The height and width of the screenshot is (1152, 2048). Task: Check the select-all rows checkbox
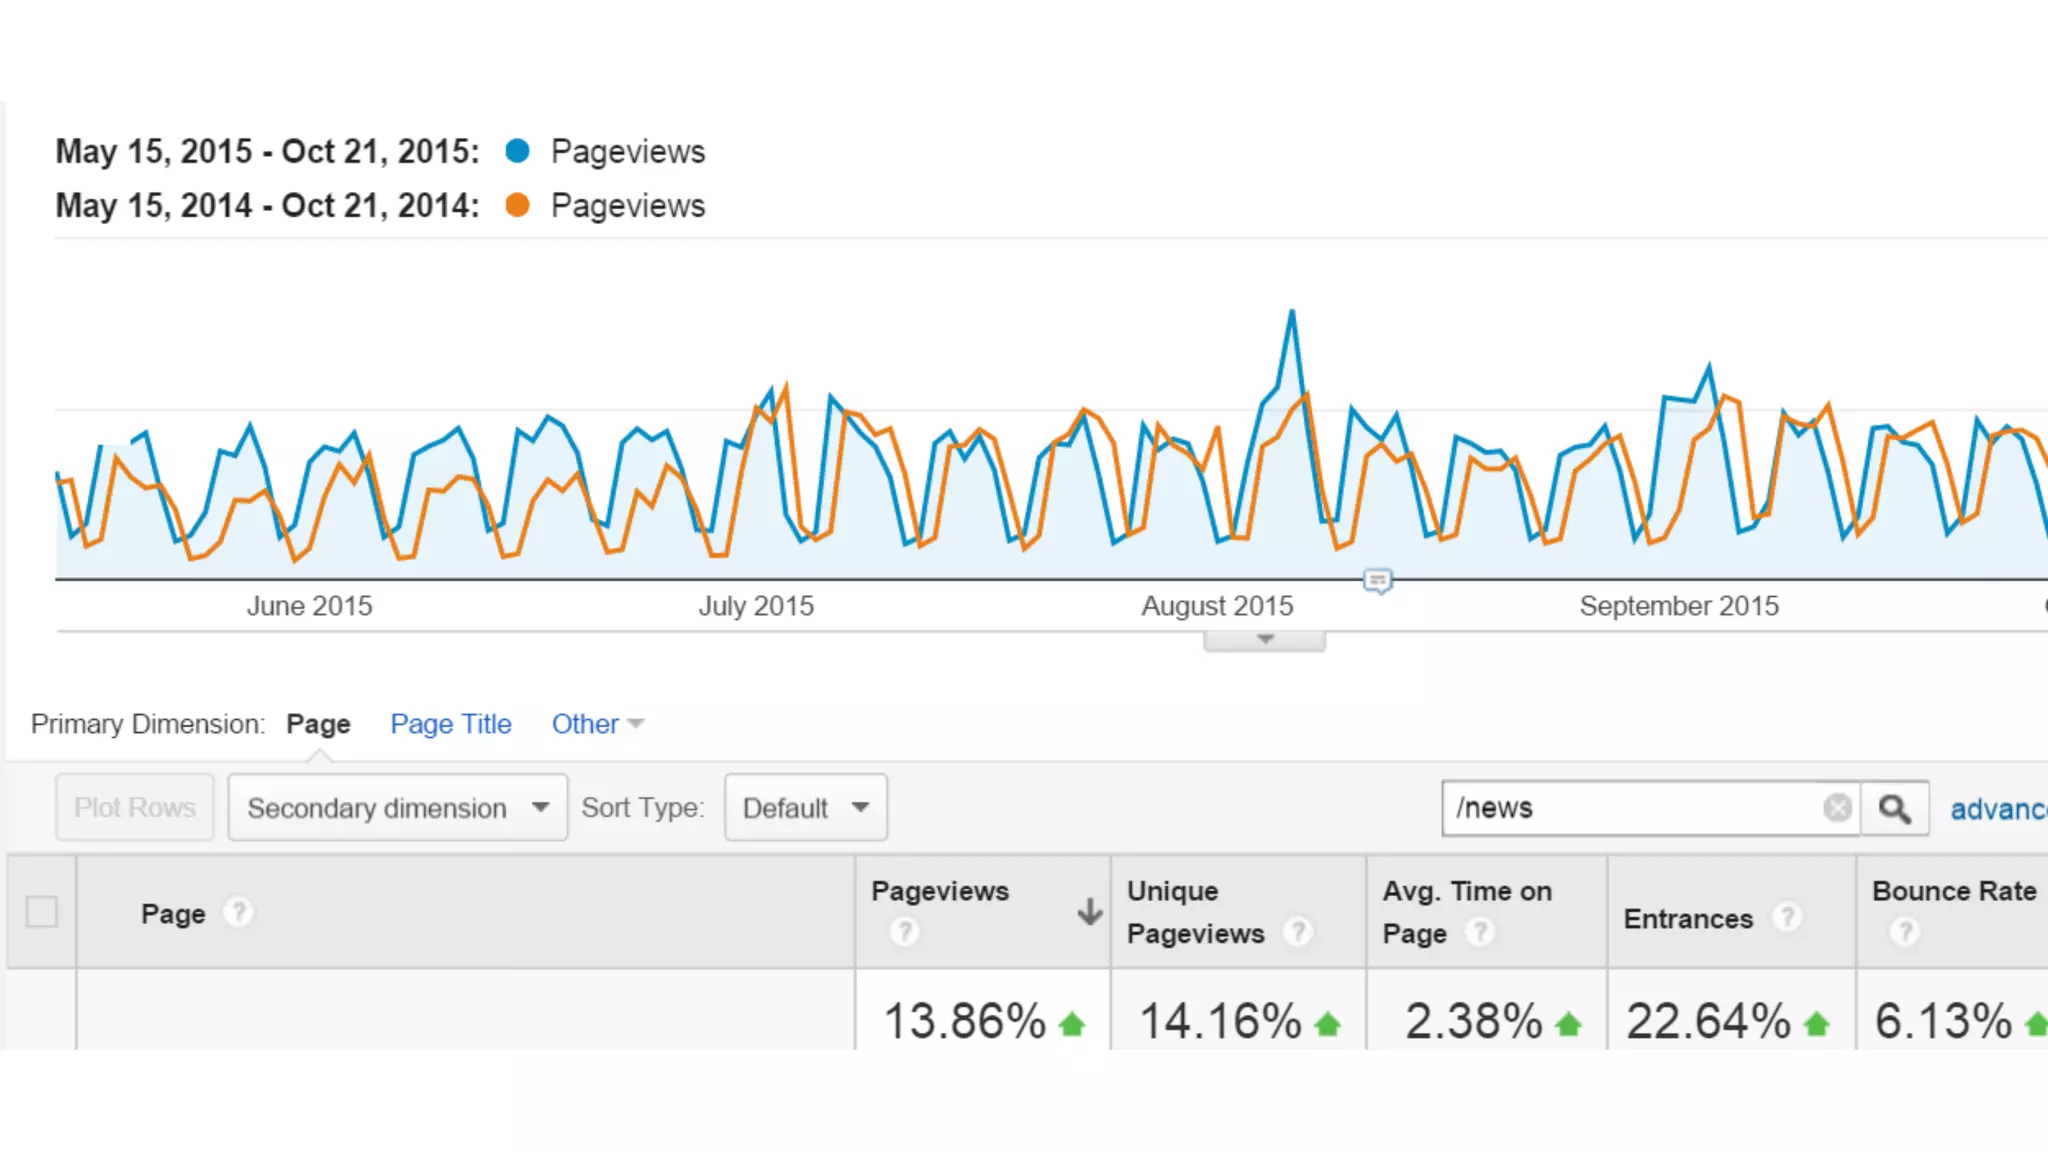click(x=42, y=912)
